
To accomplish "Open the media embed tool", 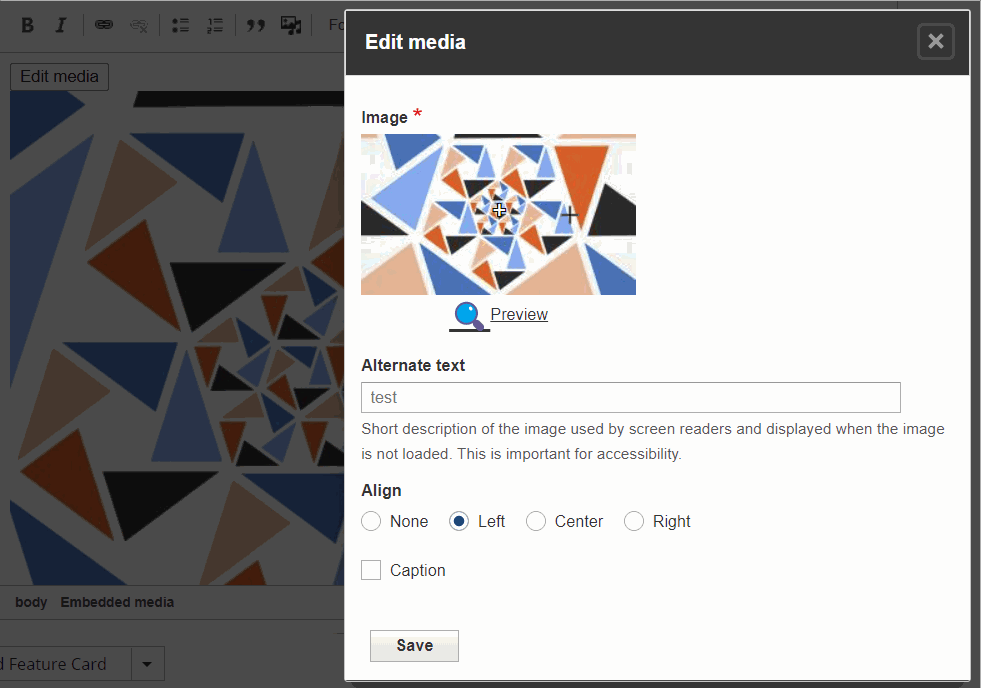I will [x=291, y=24].
